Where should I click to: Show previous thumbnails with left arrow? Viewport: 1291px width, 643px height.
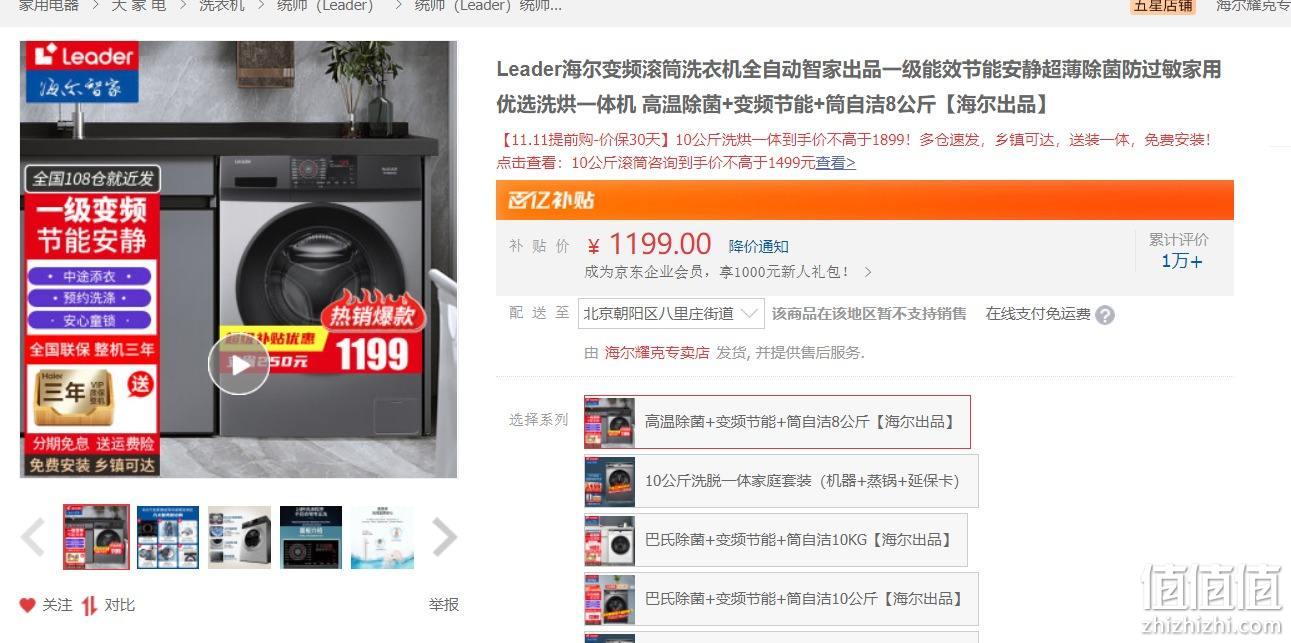pyautogui.click(x=33, y=538)
